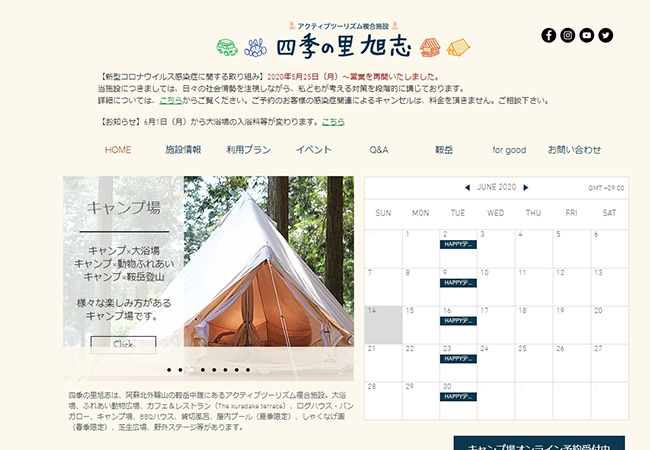Open the Twitter social icon
The width and height of the screenshot is (650, 450).
point(605,35)
